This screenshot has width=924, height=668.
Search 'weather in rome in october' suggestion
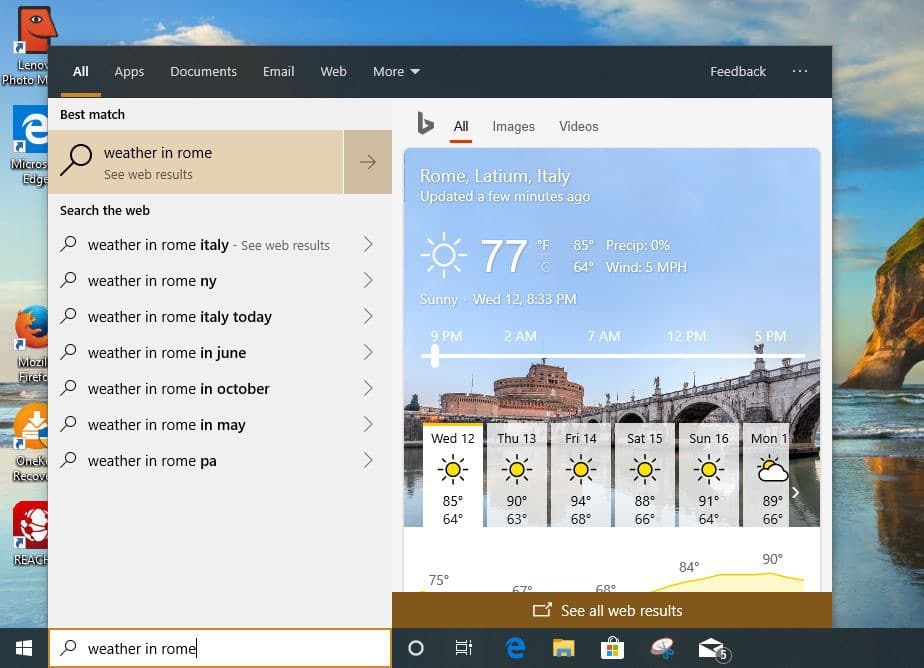point(179,389)
